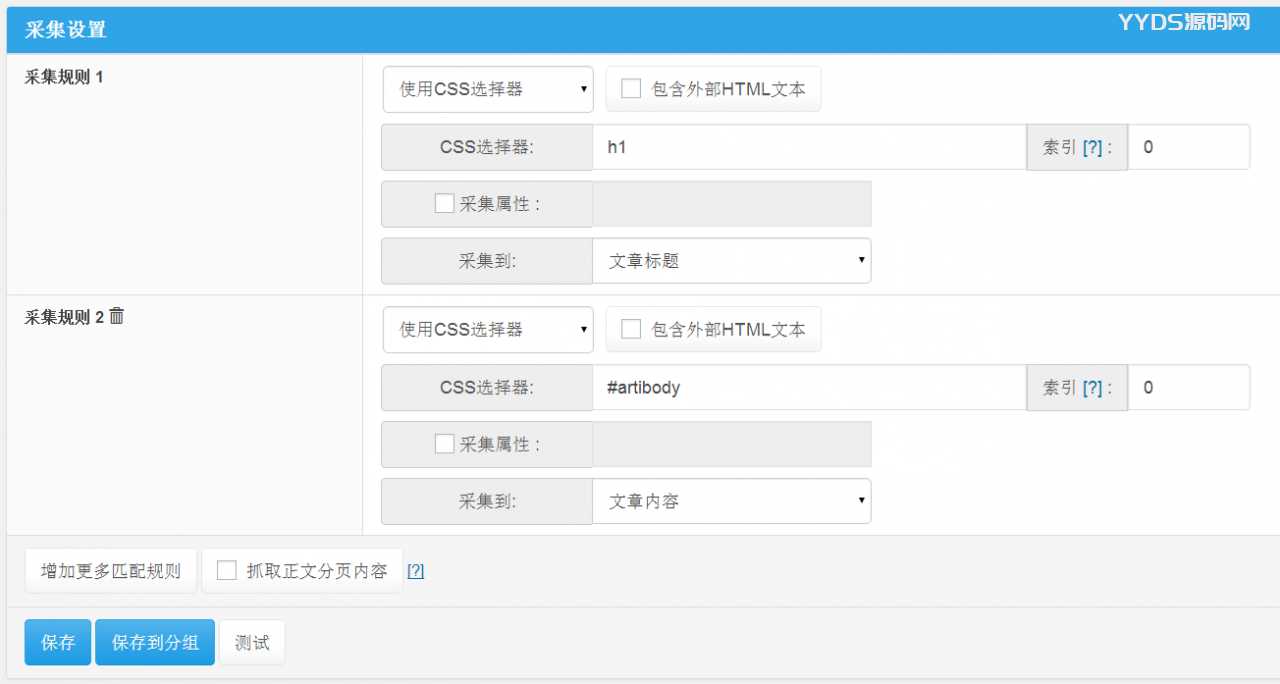Click the 索引 index field in rule 1
The width and height of the screenshot is (1280, 684).
(x=1188, y=147)
